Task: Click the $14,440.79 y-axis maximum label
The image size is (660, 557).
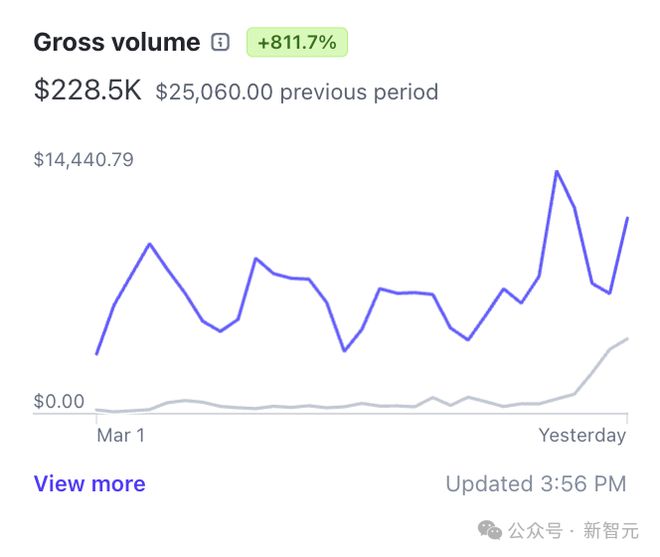Action: click(84, 160)
